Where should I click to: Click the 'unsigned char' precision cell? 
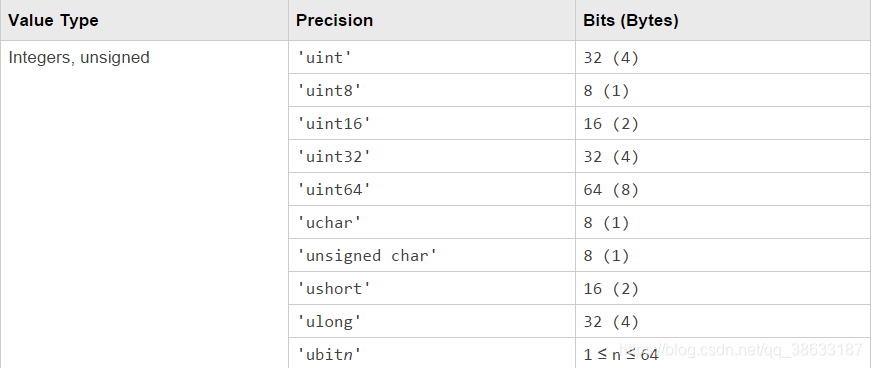pyautogui.click(x=432, y=256)
